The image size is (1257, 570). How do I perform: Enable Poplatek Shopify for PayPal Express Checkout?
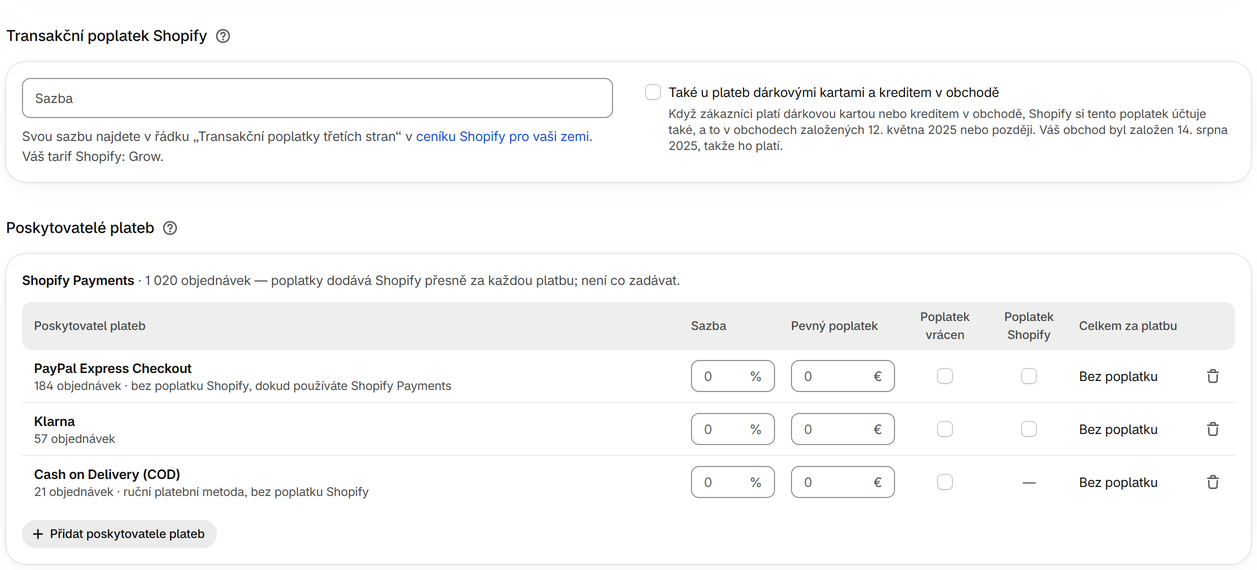[1029, 376]
